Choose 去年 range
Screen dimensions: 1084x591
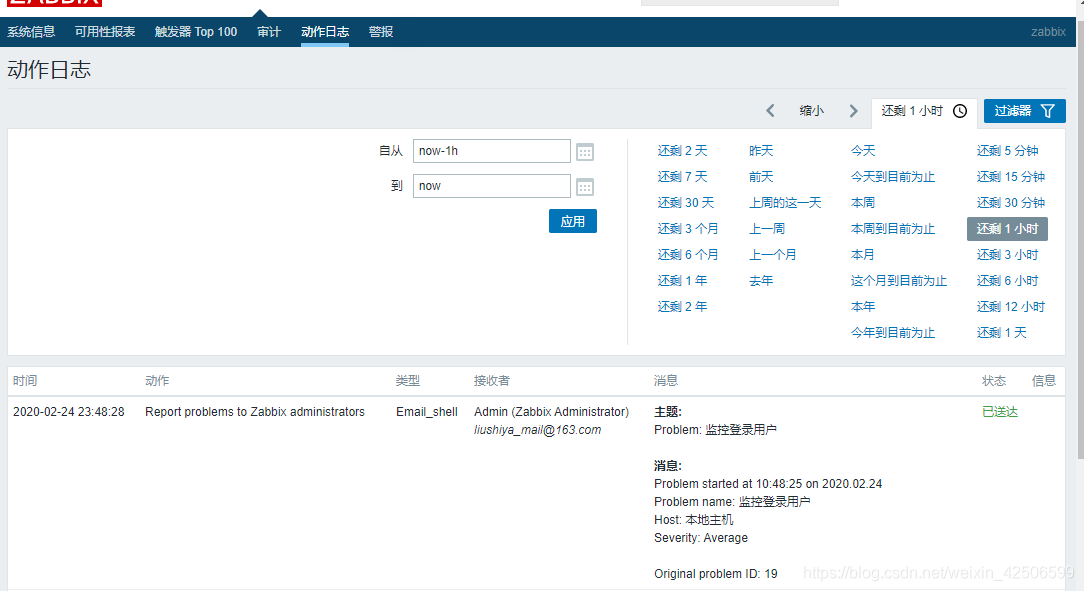click(761, 281)
